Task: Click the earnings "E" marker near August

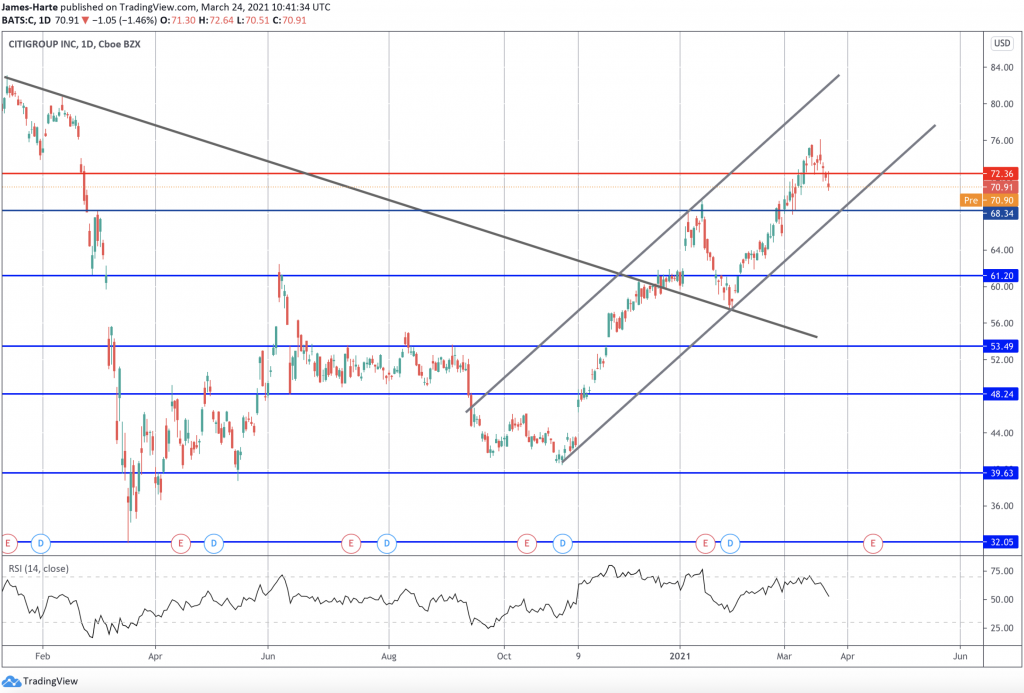Action: coord(351,544)
